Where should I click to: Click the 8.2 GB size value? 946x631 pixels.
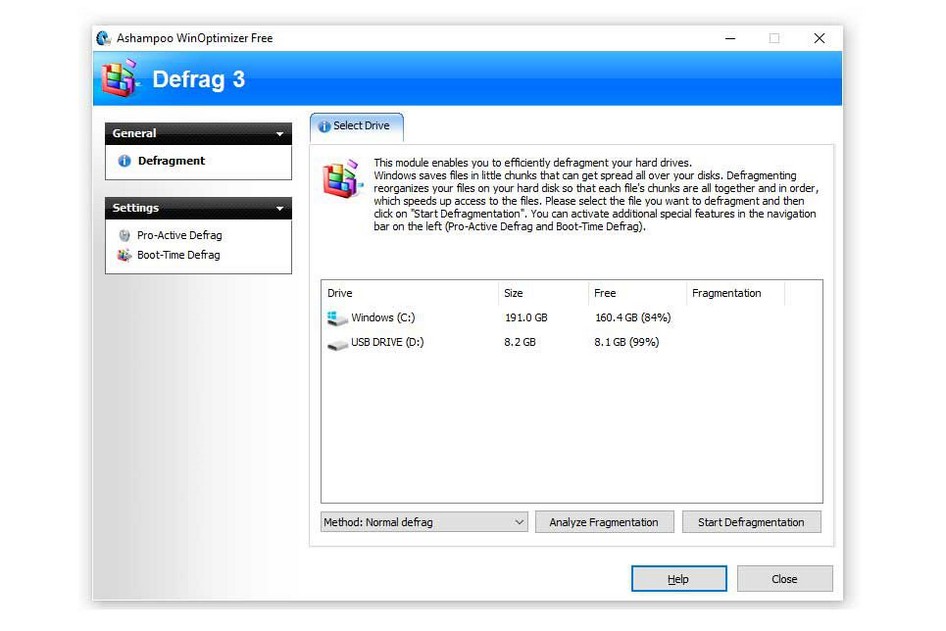coord(520,343)
